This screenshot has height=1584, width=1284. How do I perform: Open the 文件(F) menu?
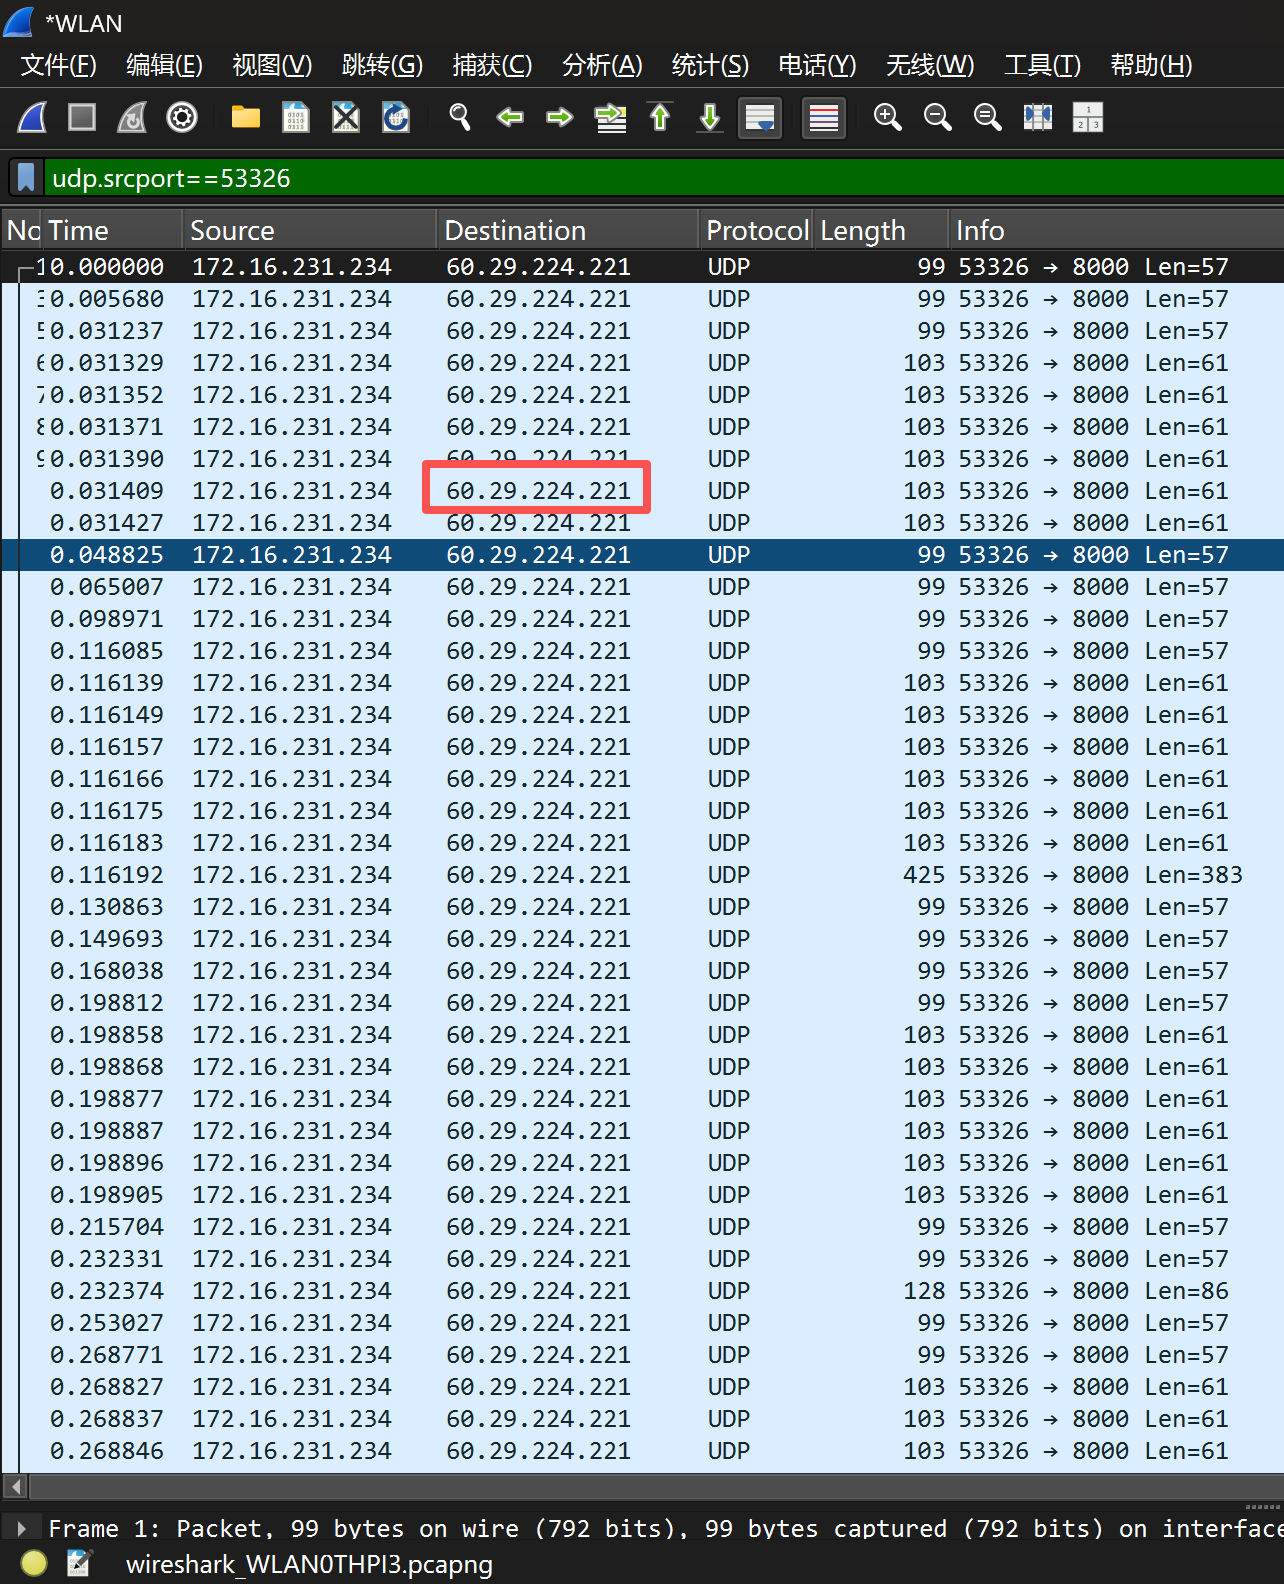(59, 65)
